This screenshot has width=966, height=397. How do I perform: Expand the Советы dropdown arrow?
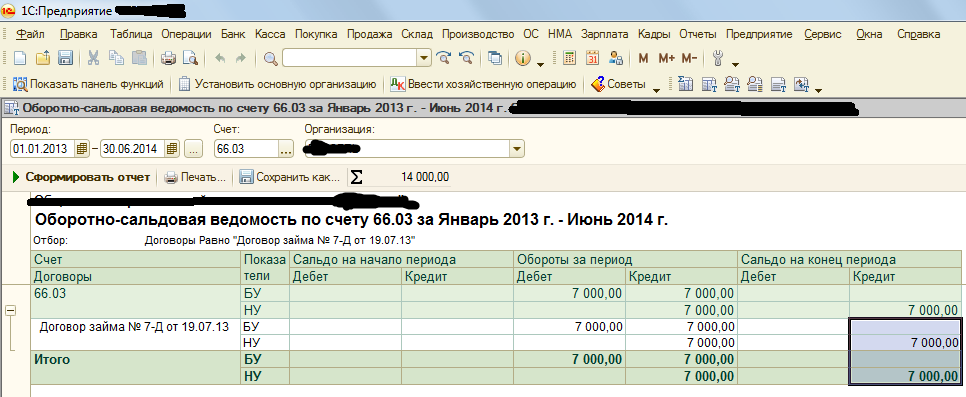[656, 88]
